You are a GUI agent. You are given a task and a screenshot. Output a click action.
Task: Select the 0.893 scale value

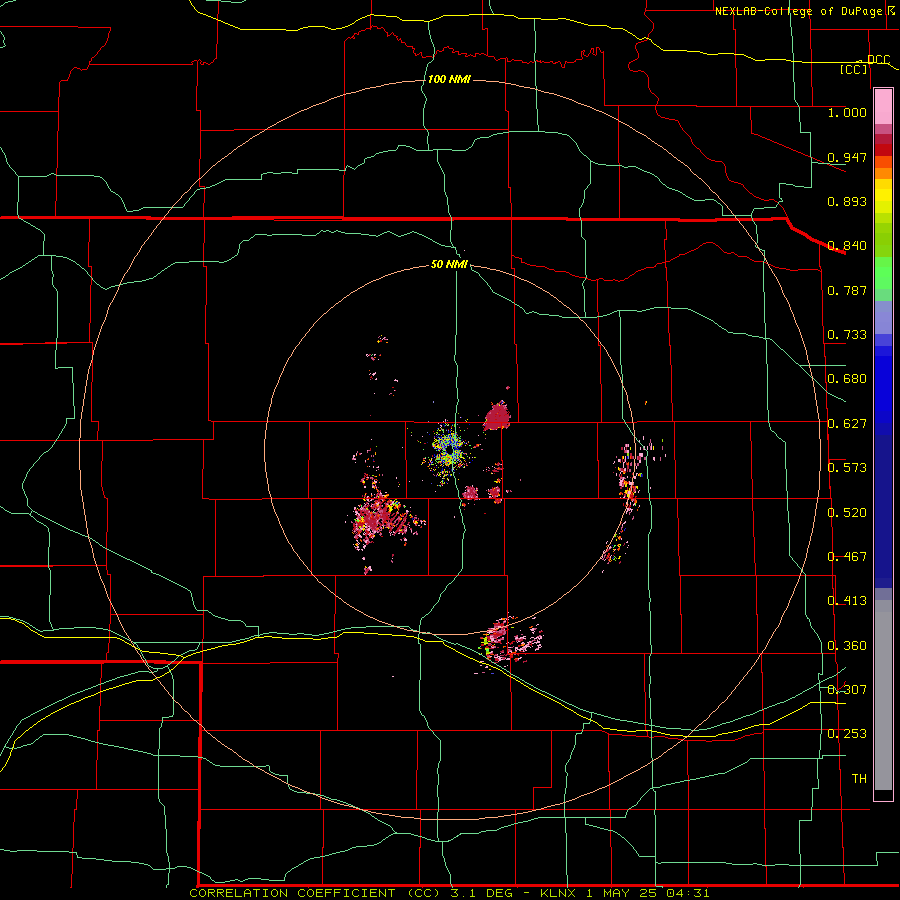[x=847, y=201]
